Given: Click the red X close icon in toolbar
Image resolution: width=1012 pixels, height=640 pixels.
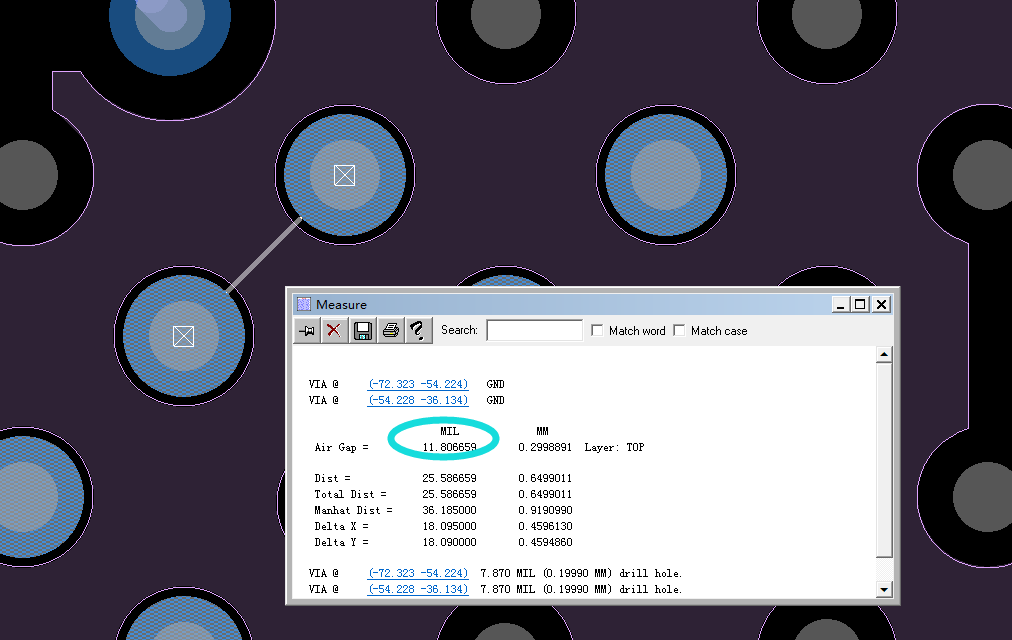Looking at the screenshot, I should point(334,331).
